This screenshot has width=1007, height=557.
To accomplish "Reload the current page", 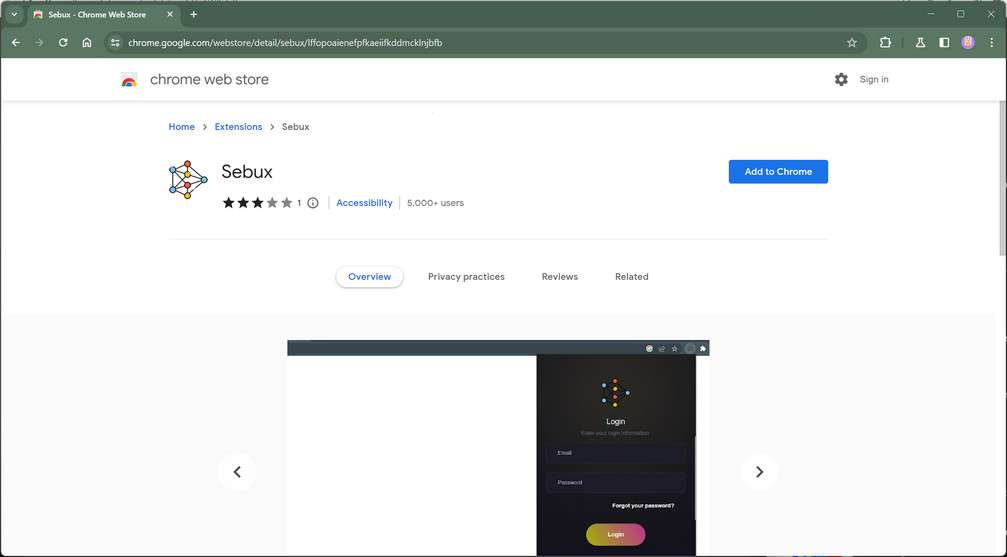I will [x=63, y=42].
